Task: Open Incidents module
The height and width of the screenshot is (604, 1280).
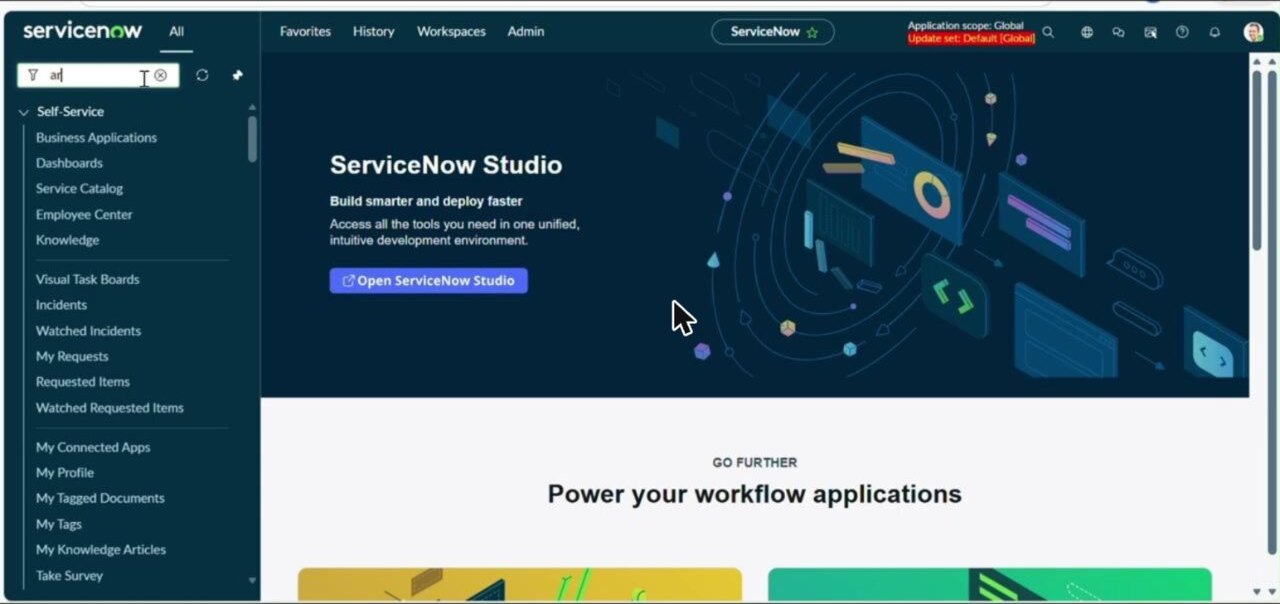Action: tap(61, 305)
